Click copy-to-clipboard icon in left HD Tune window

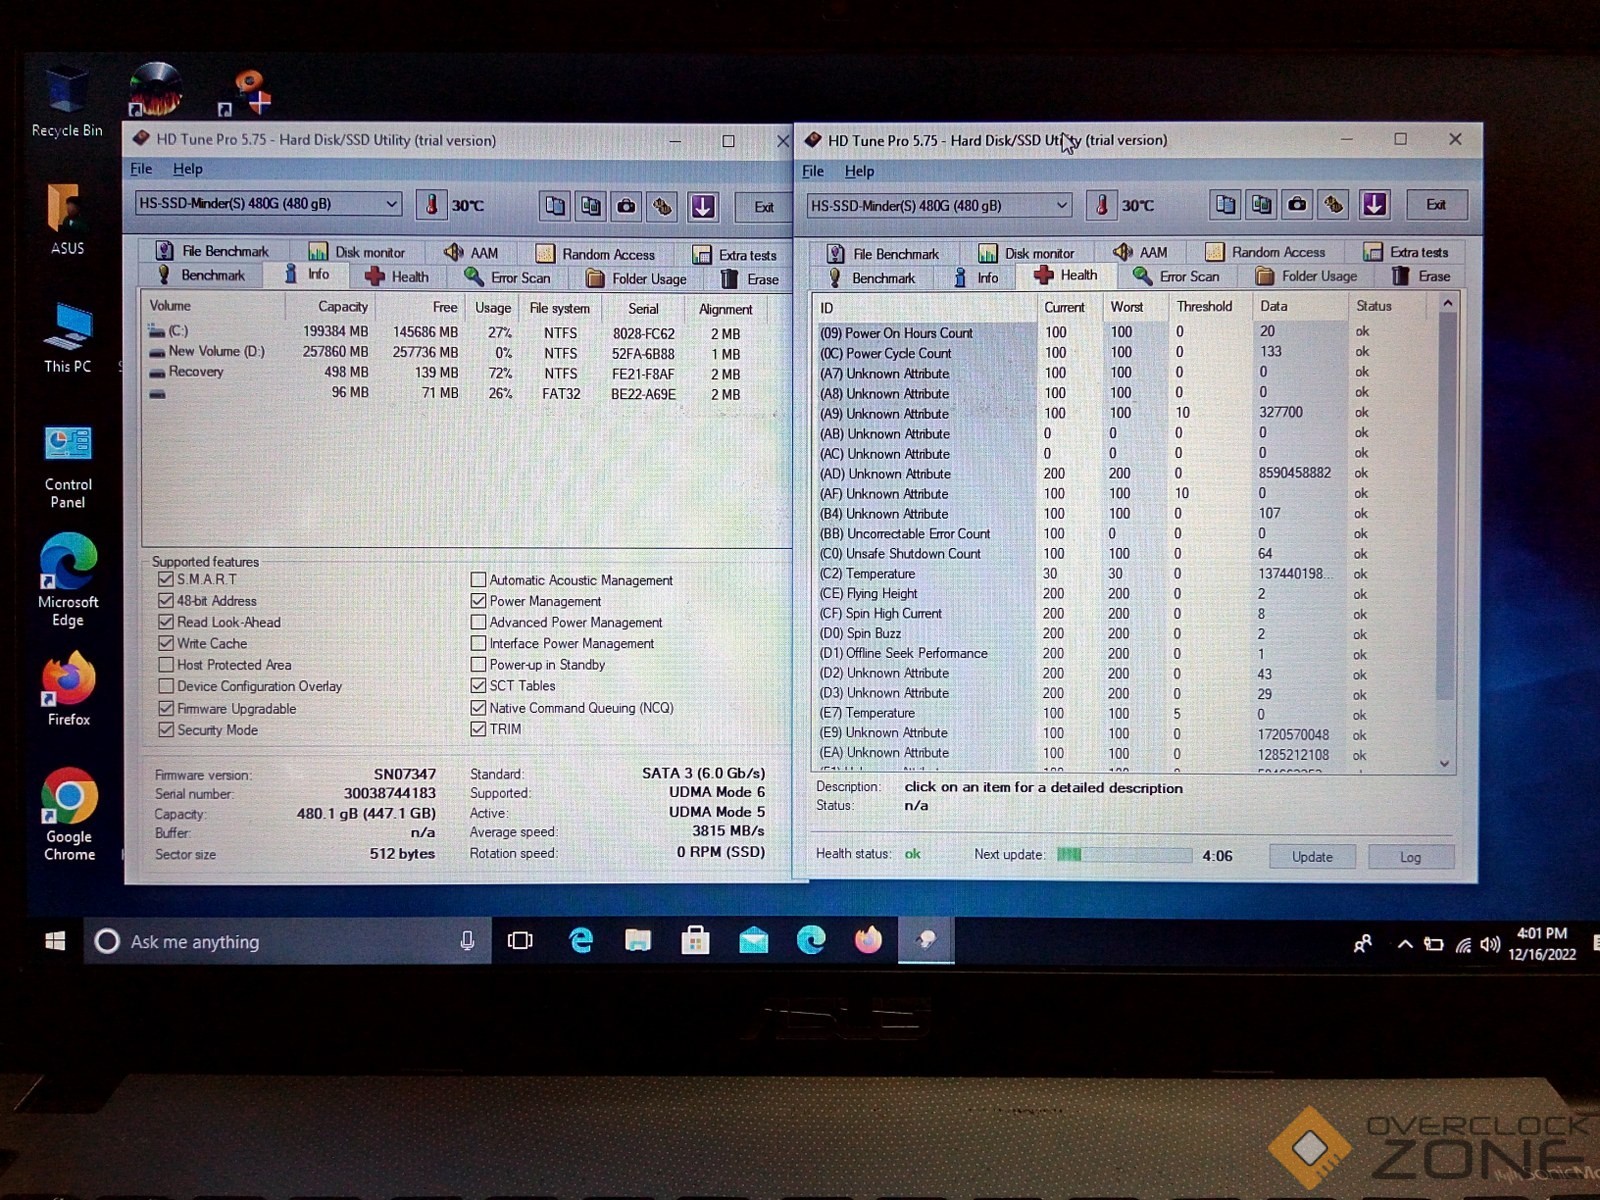coord(555,206)
